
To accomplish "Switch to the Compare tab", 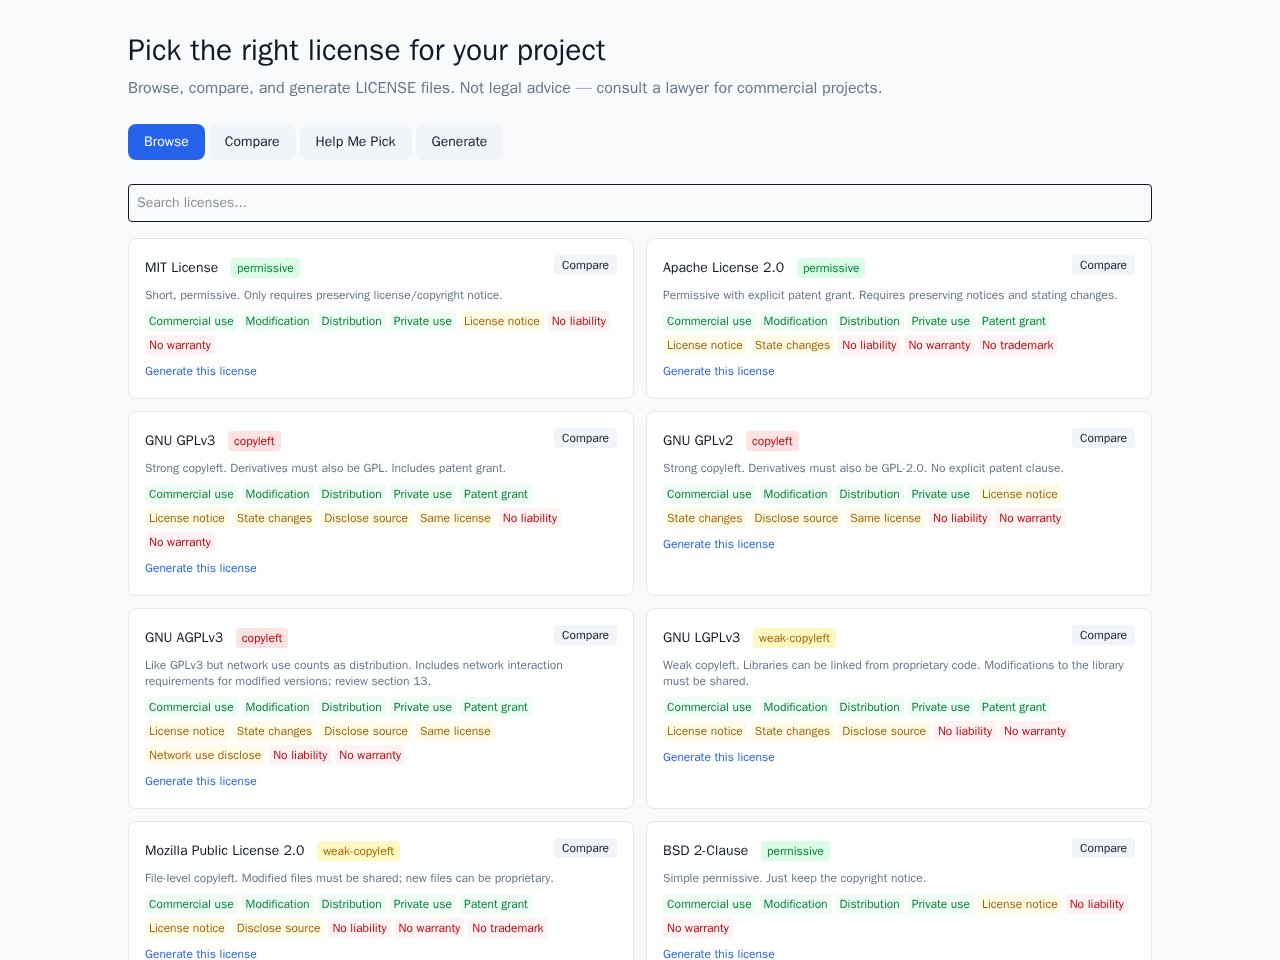I will click(x=252, y=142).
